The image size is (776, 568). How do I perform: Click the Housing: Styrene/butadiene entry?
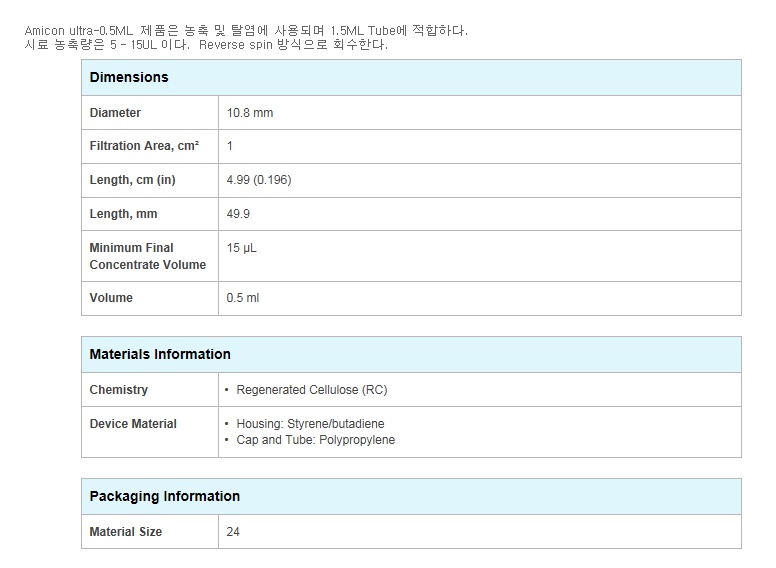[x=310, y=424]
